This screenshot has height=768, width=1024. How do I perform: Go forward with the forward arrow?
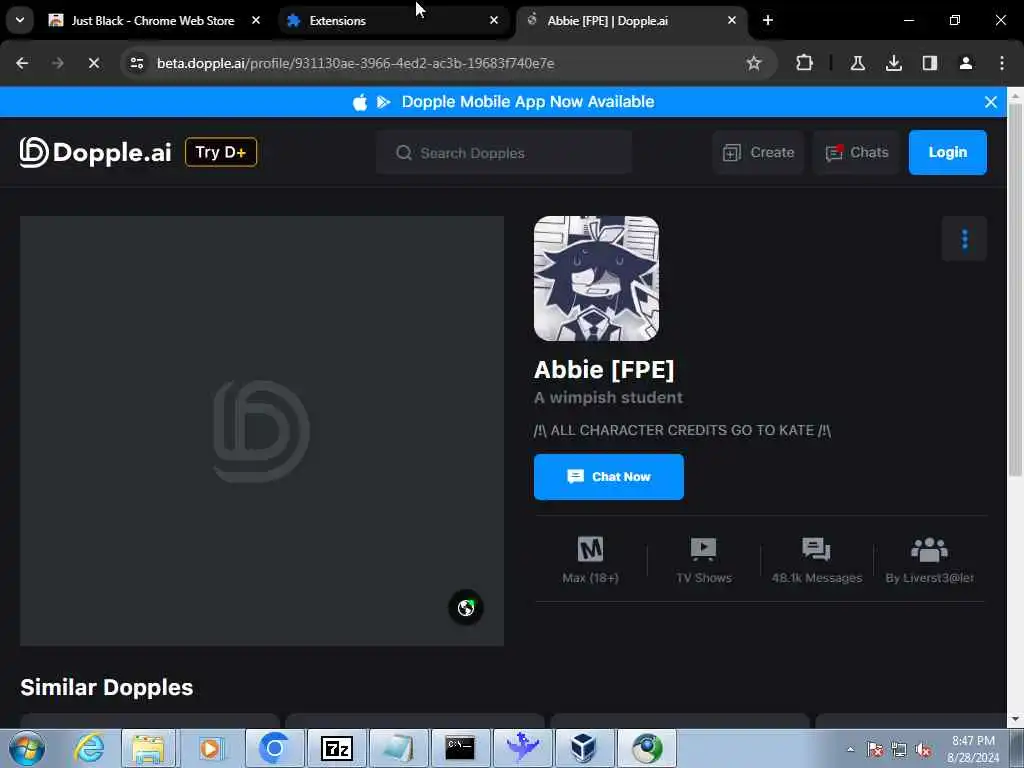pyautogui.click(x=57, y=63)
